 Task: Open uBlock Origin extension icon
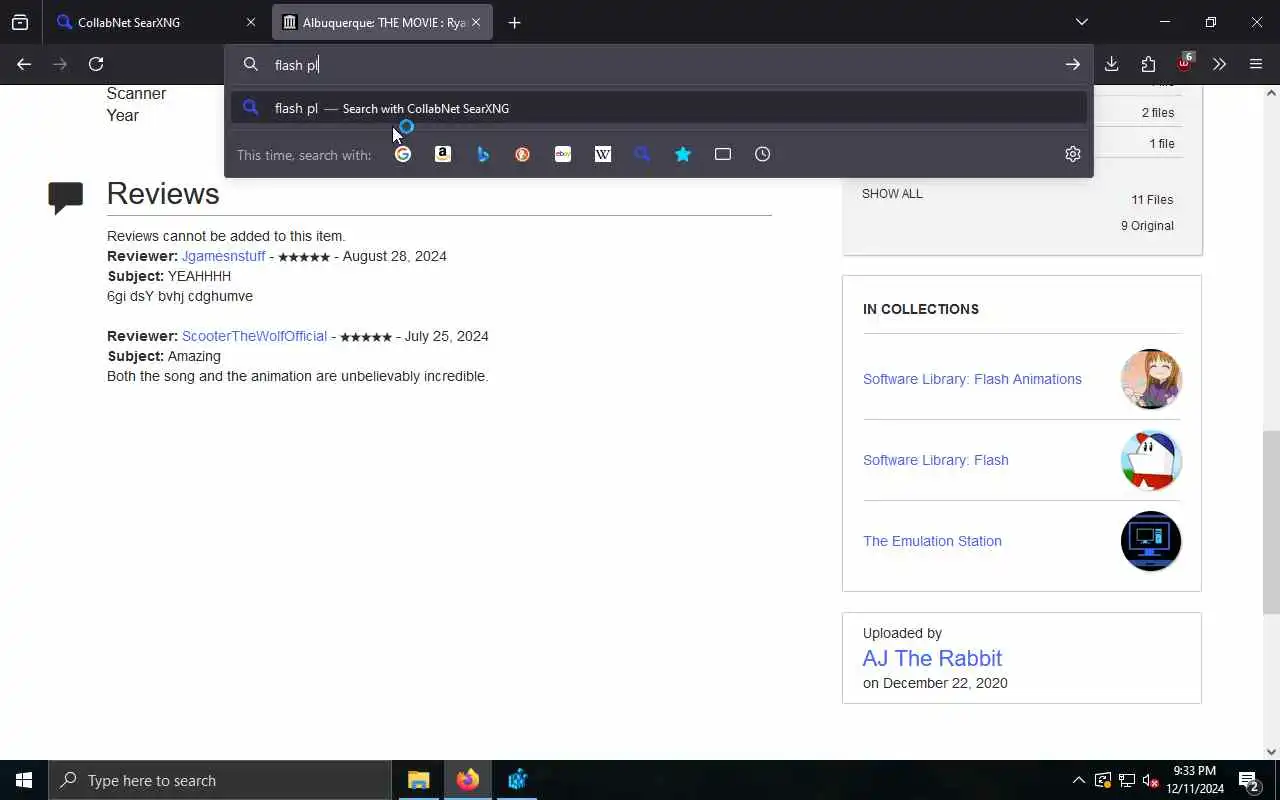pos(1185,63)
